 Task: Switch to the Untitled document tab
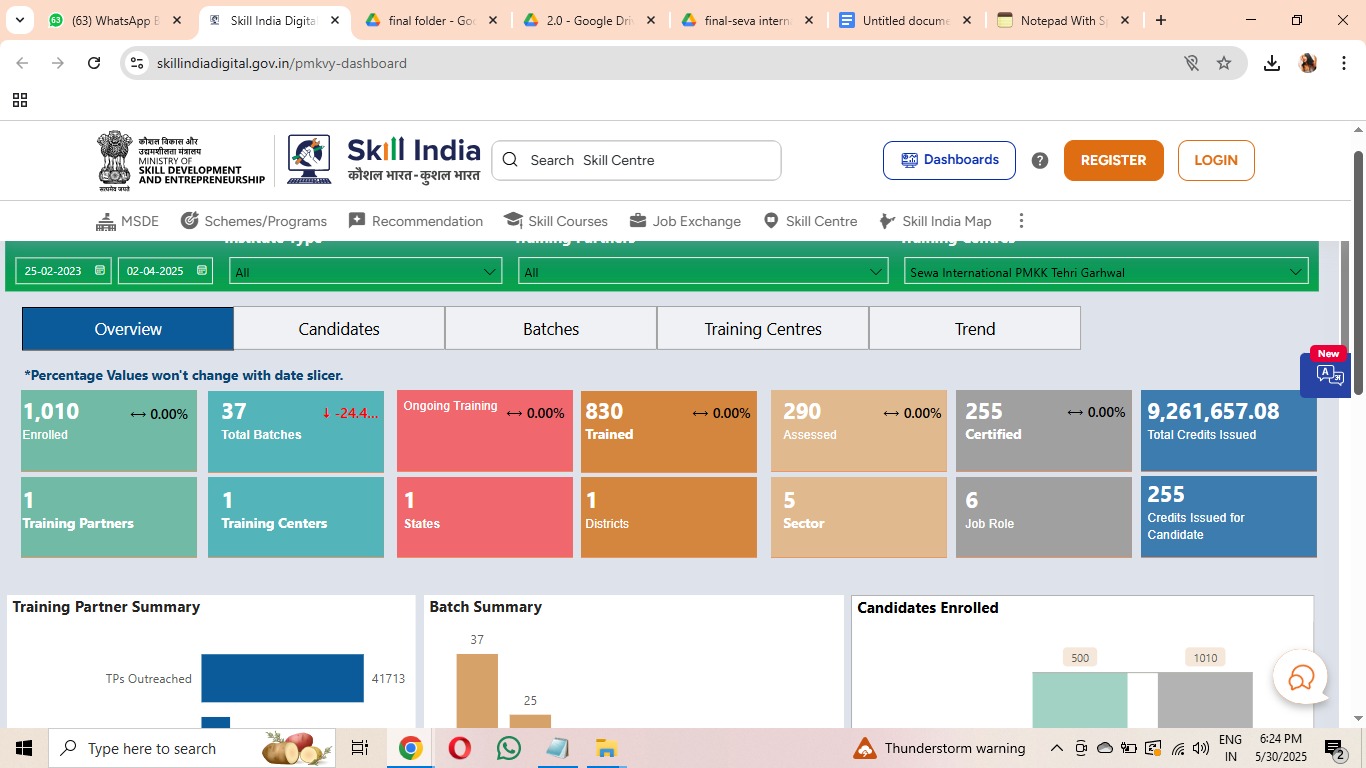907,20
